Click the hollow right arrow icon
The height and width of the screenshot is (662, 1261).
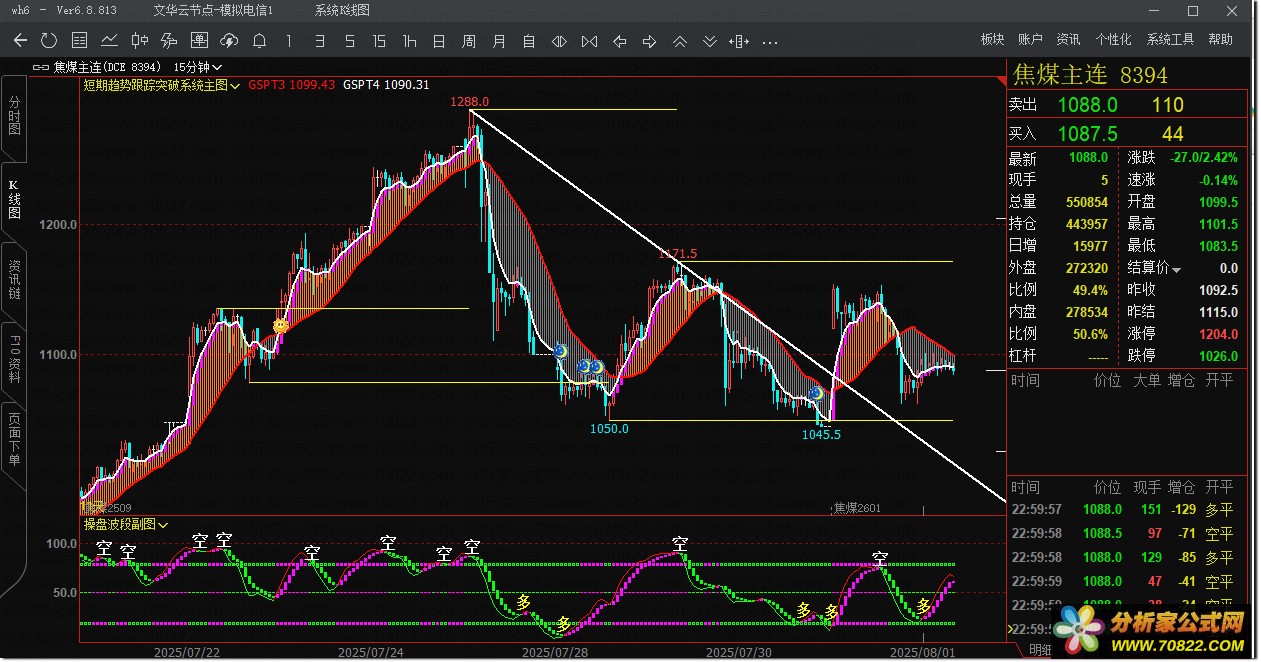pos(649,41)
